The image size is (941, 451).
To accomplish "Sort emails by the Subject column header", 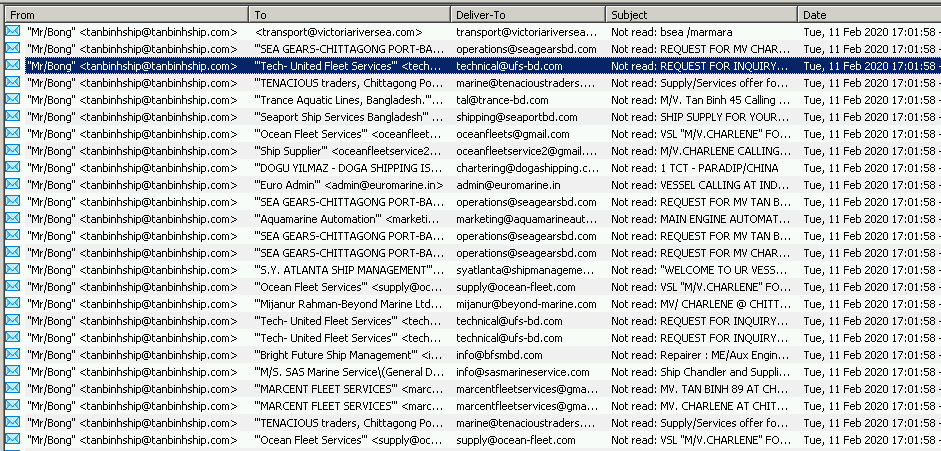I will 702,14.
